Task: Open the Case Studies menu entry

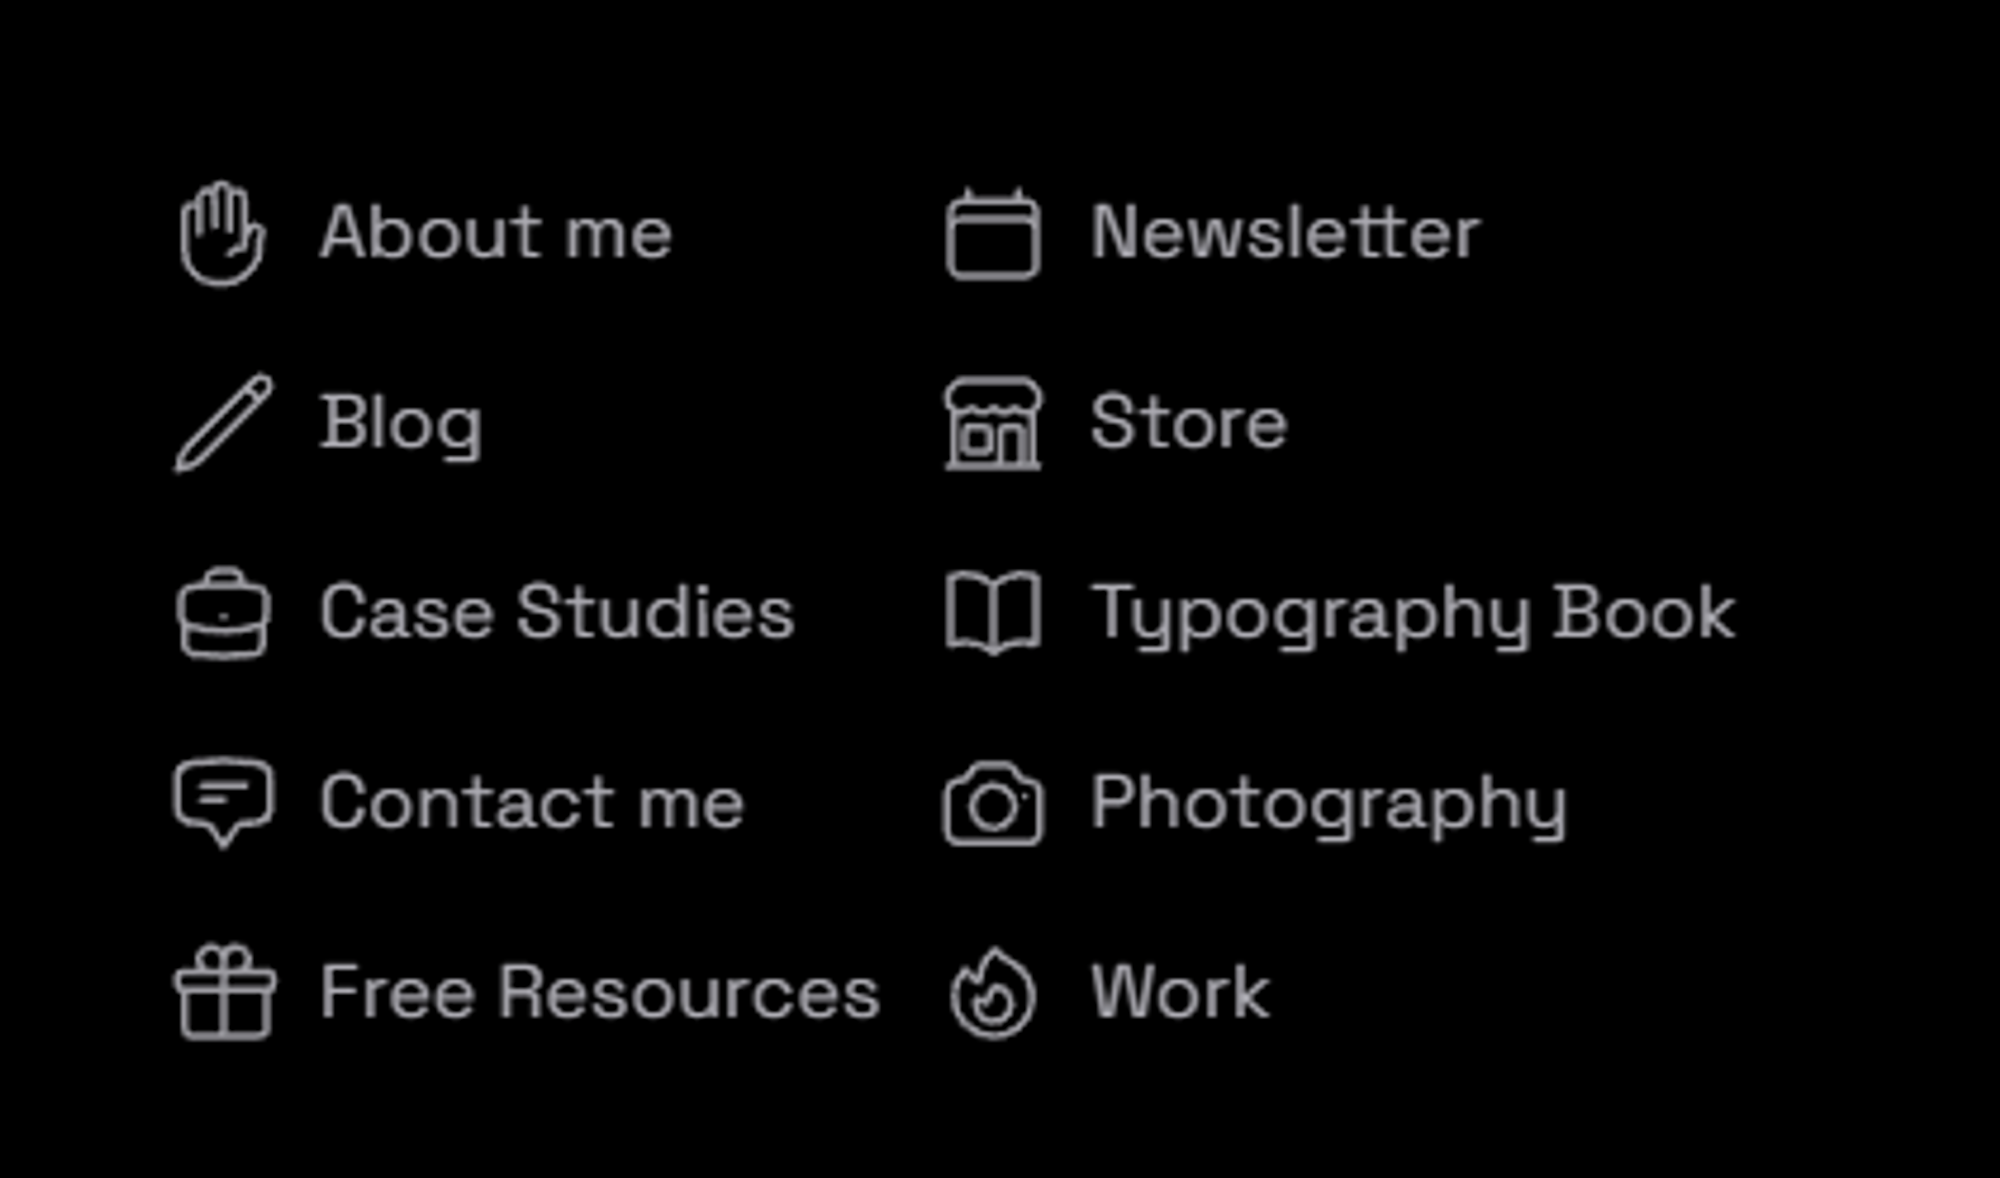Action: [x=557, y=612]
